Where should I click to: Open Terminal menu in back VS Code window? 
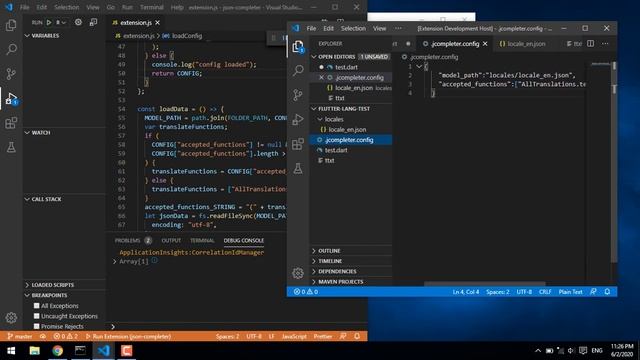point(152,7)
